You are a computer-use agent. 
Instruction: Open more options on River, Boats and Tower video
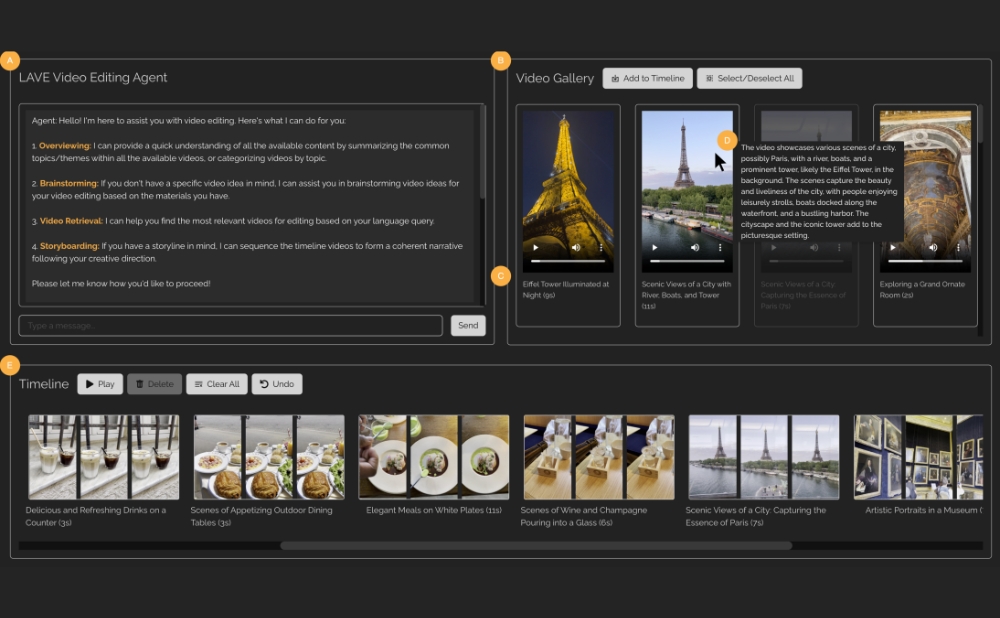tap(720, 247)
